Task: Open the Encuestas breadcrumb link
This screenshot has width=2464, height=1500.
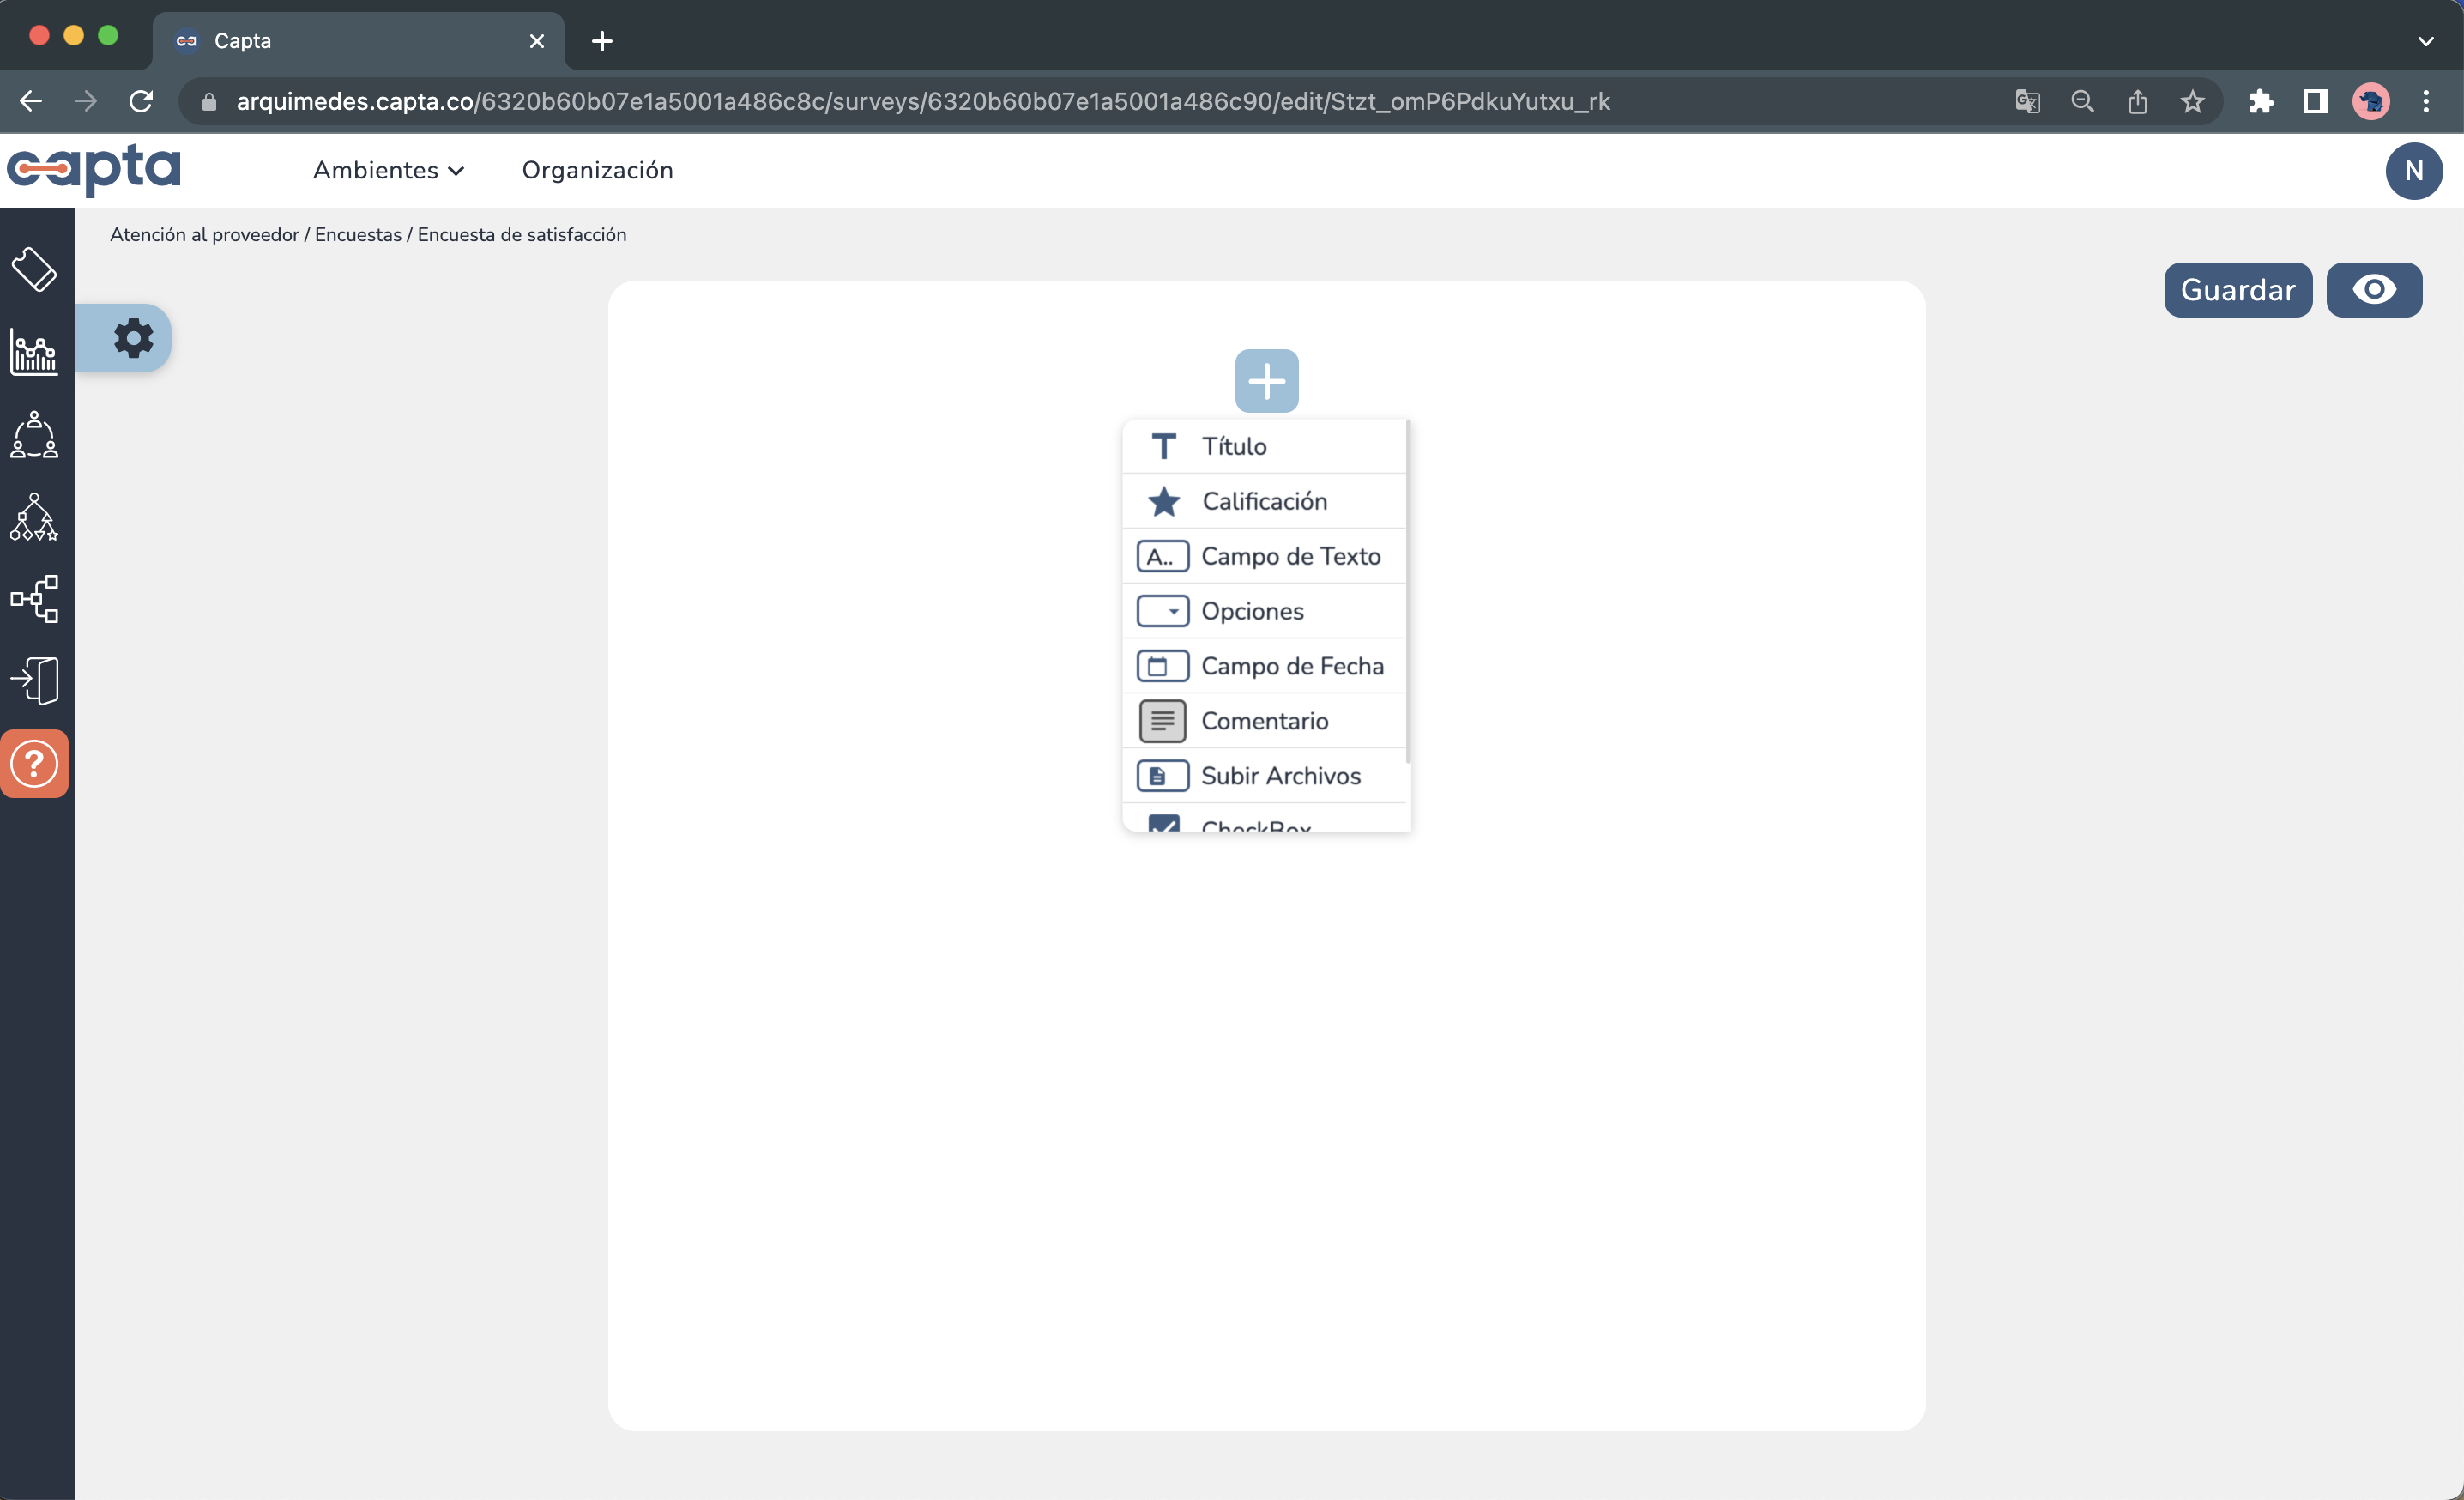Action: pos(357,235)
